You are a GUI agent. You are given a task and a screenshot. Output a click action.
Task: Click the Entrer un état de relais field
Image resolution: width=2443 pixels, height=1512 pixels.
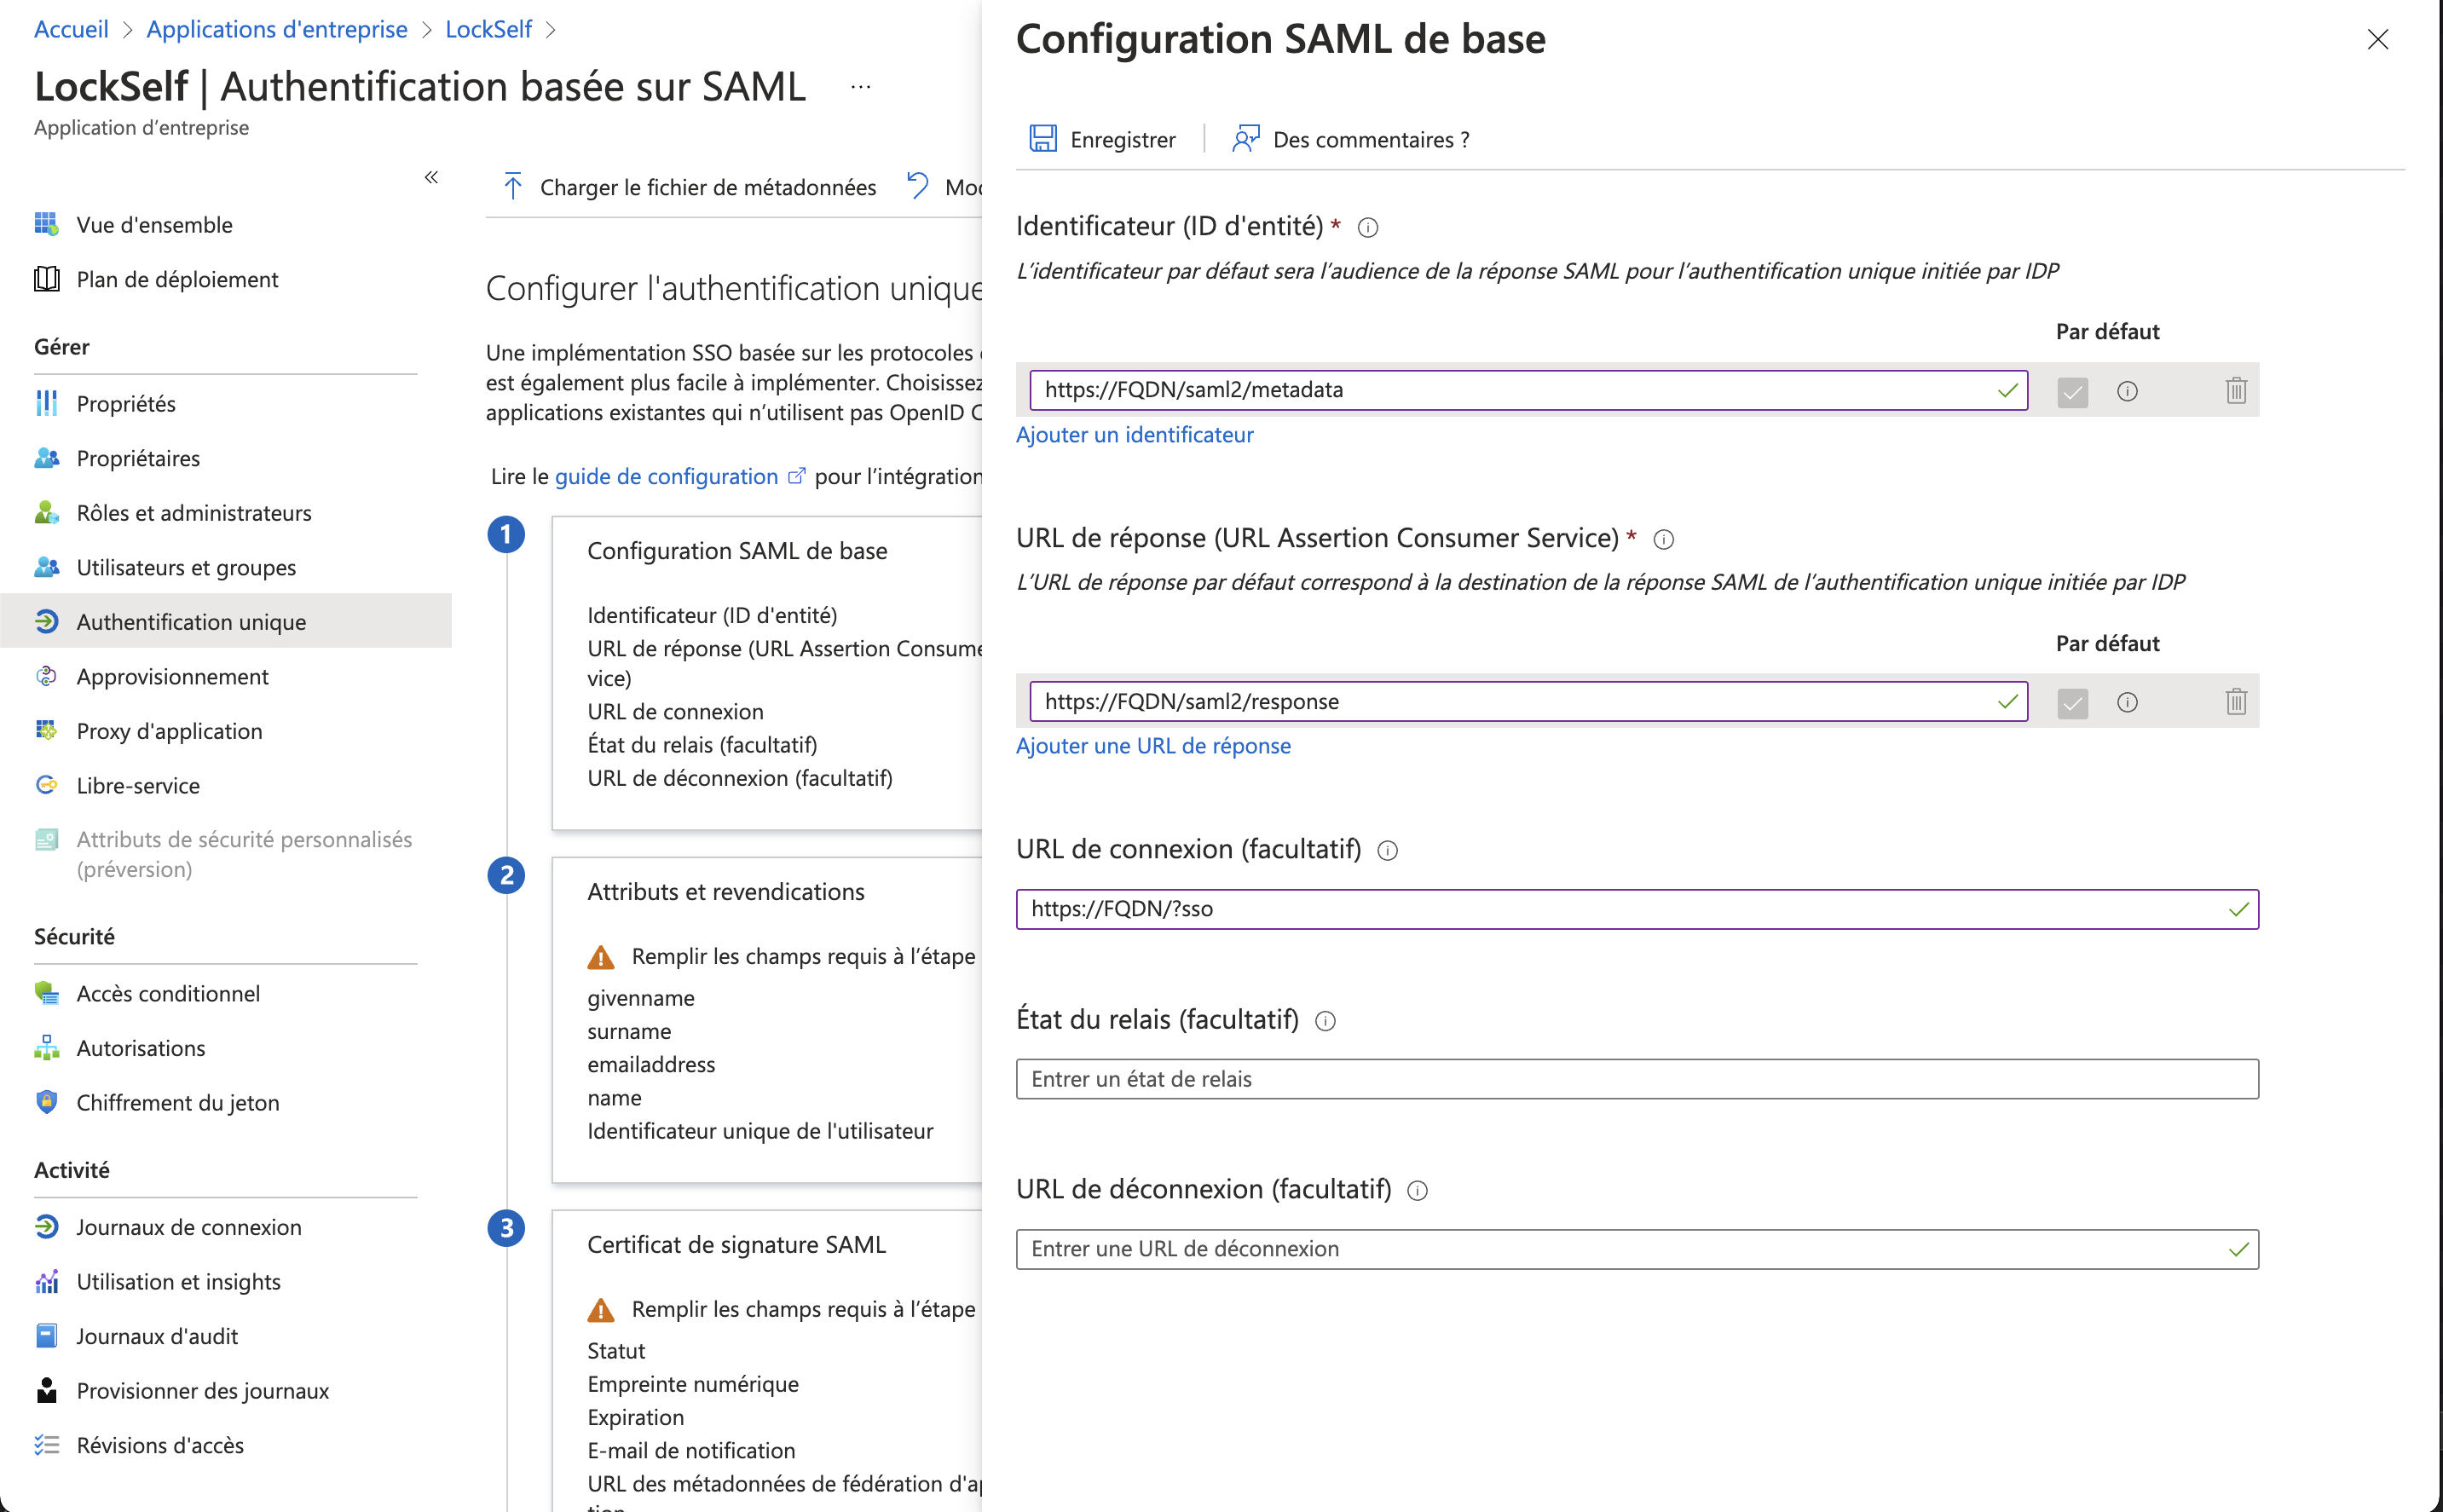[1637, 1079]
